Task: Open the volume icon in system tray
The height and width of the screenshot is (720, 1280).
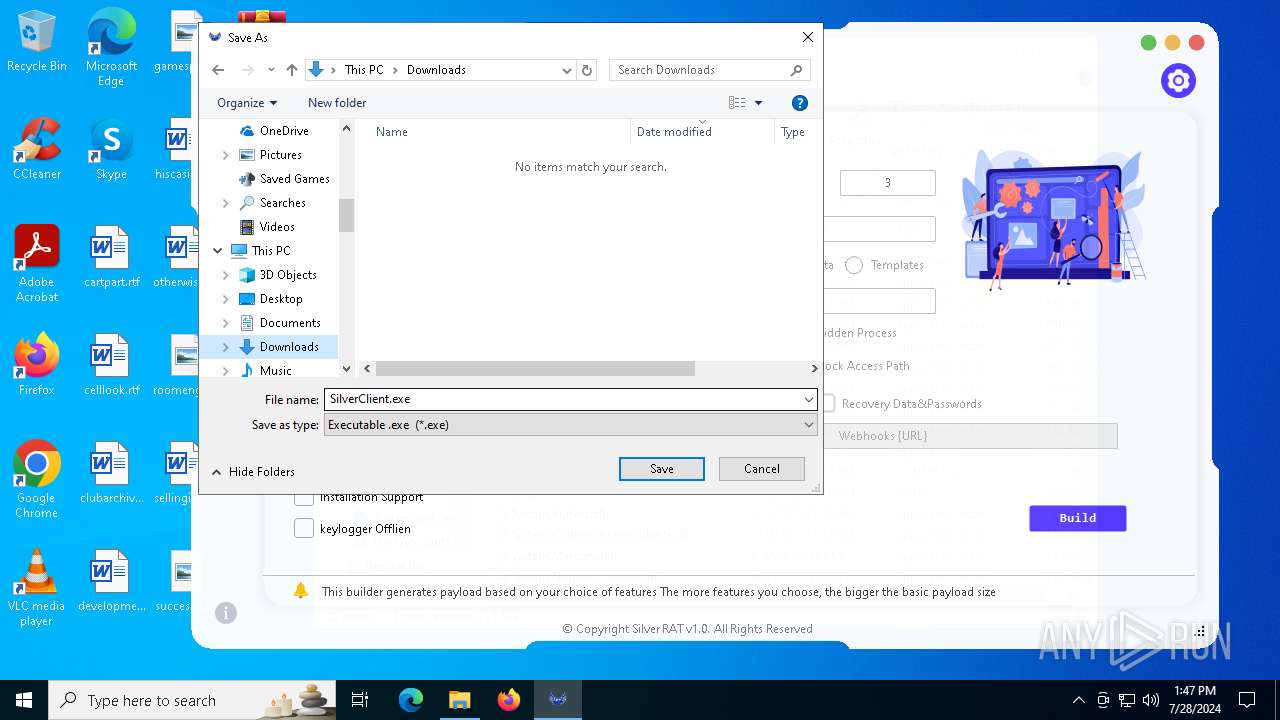Action: coord(1150,700)
